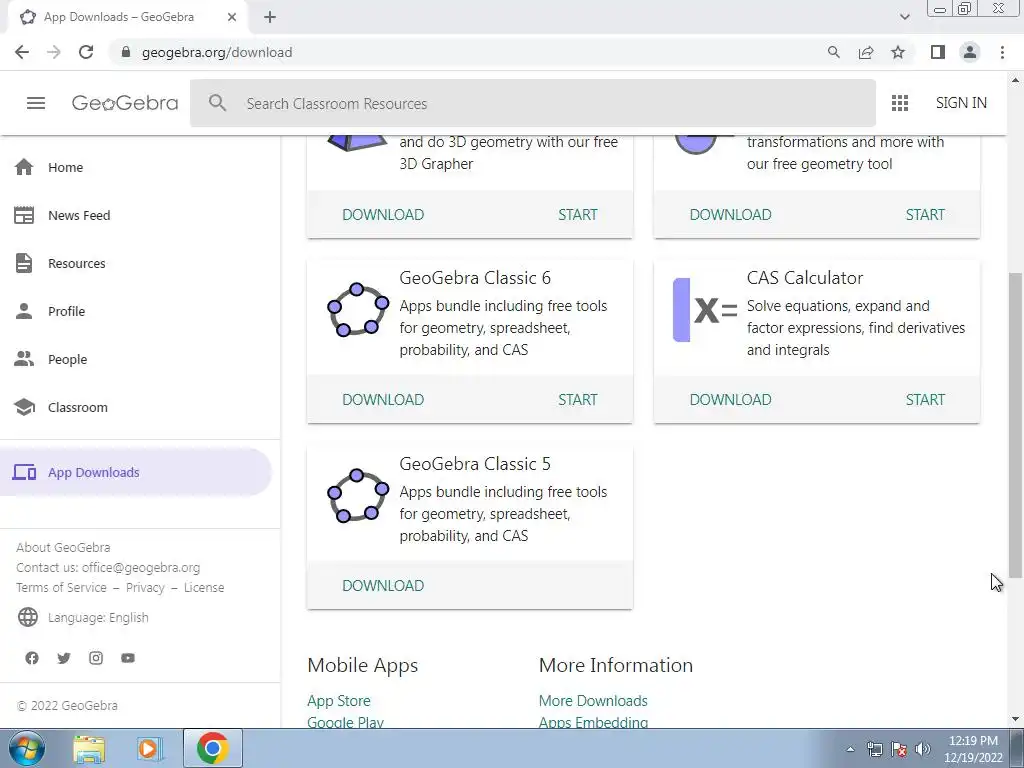Open the Windows Start button
Screen dimensions: 1024x768
[27, 748]
